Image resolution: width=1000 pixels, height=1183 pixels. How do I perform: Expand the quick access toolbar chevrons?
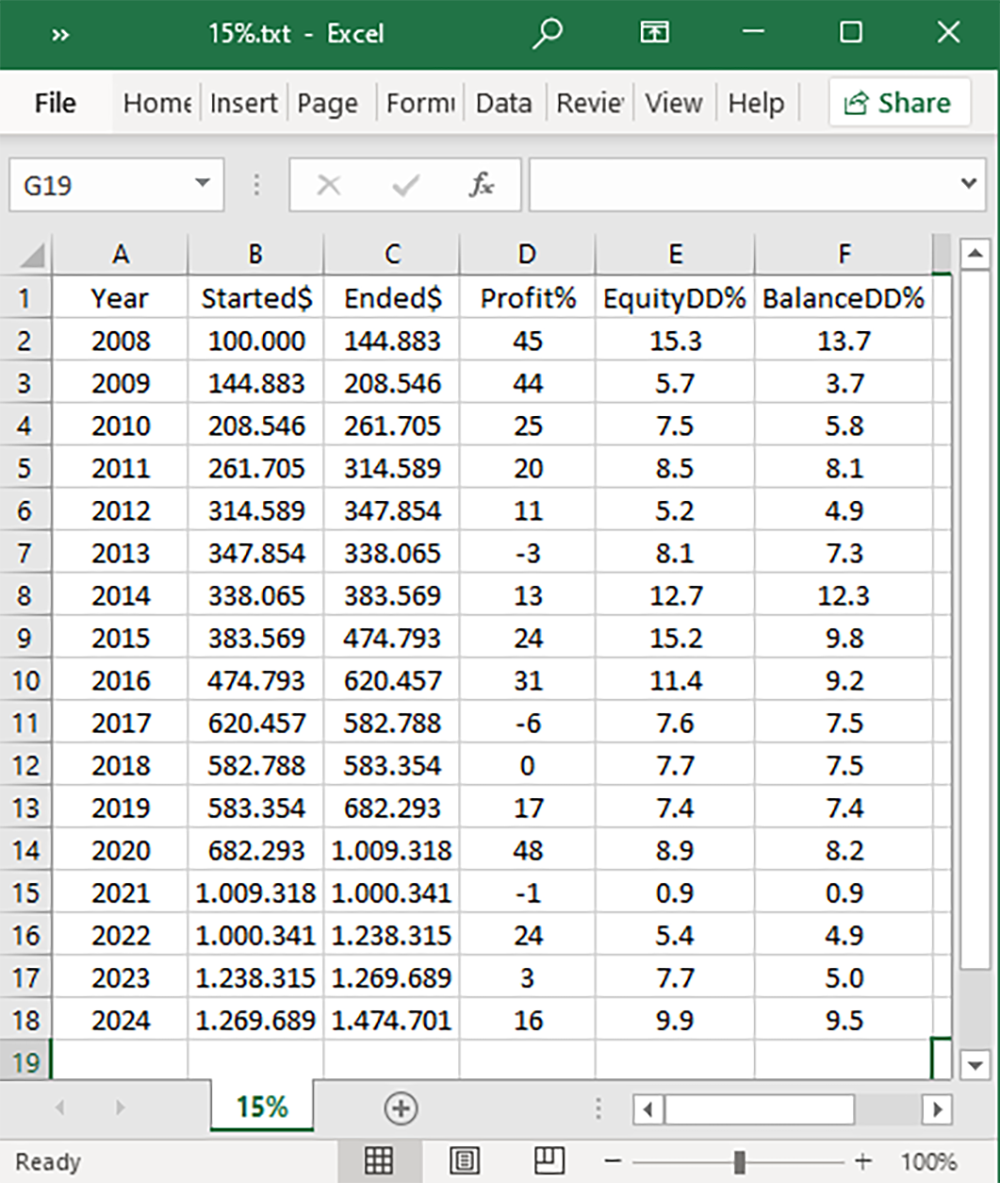coord(60,34)
